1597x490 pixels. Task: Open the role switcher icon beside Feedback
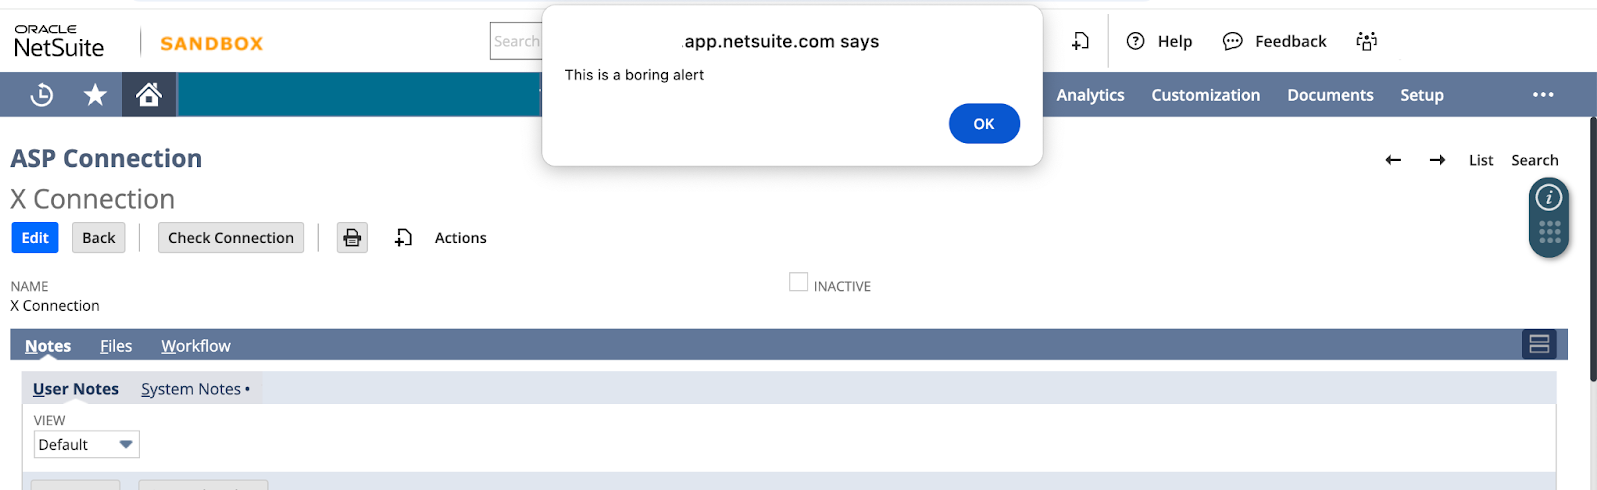click(1366, 41)
